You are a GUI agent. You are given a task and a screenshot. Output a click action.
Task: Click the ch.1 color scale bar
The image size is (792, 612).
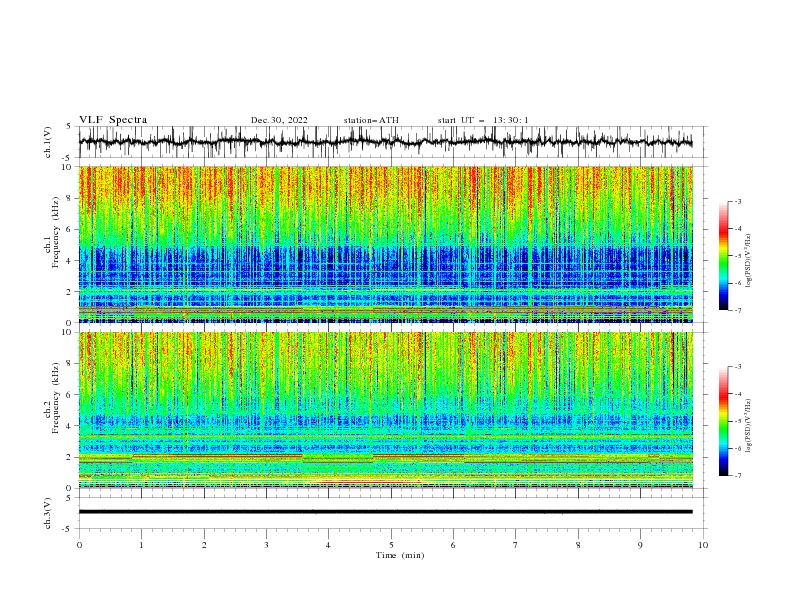724,256
